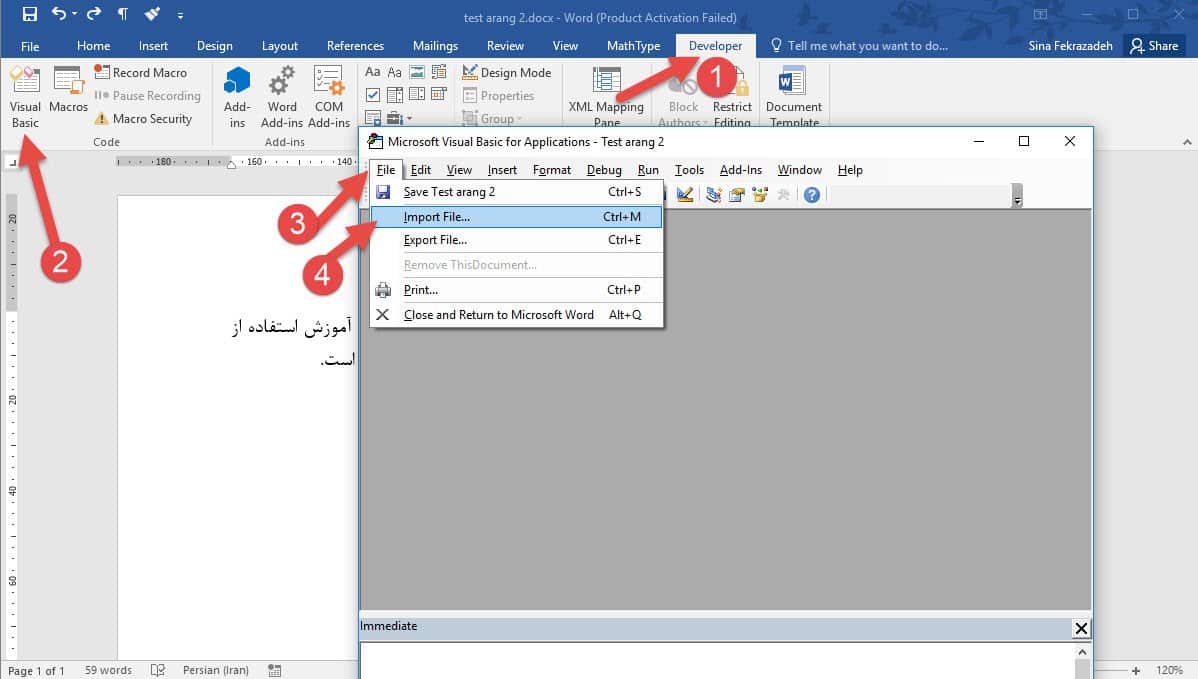This screenshot has height=679, width=1198.
Task: Click the Help question mark icon in VBA toolbar
Action: tap(812, 195)
